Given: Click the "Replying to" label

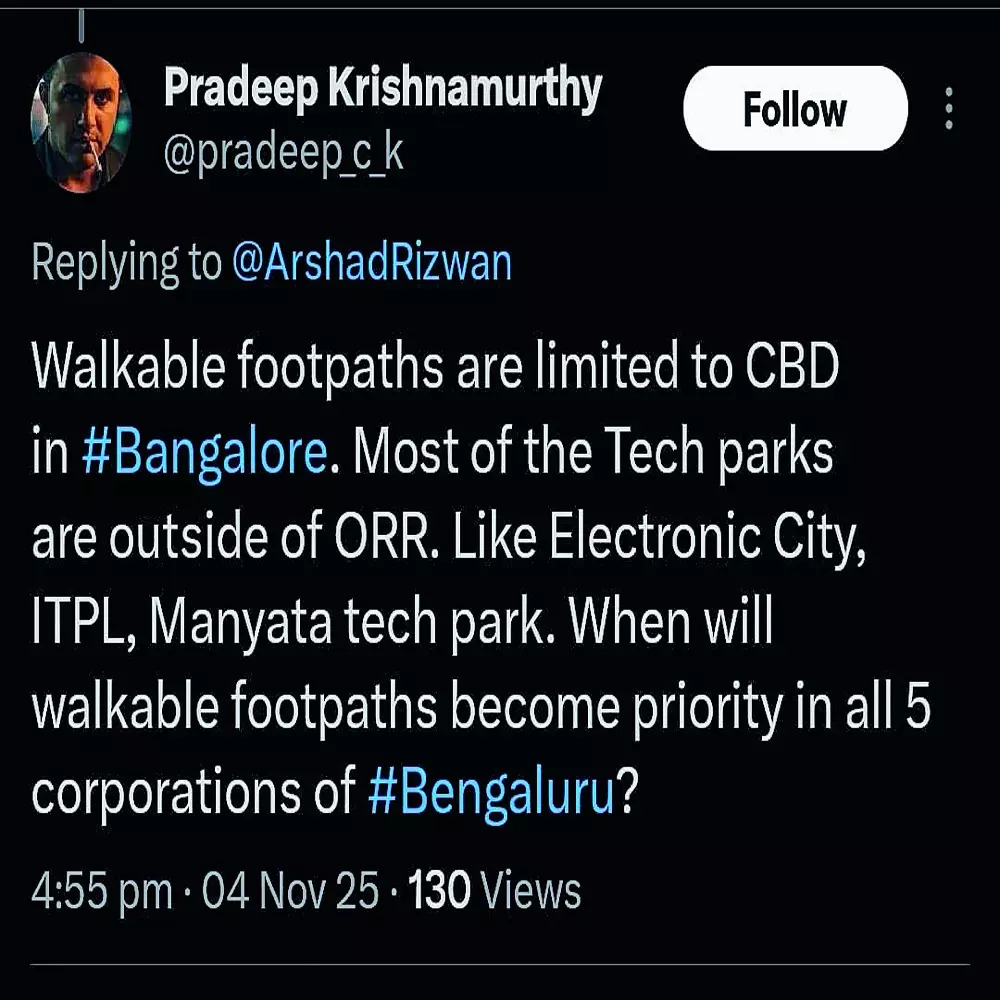Looking at the screenshot, I should pyautogui.click(x=126, y=263).
